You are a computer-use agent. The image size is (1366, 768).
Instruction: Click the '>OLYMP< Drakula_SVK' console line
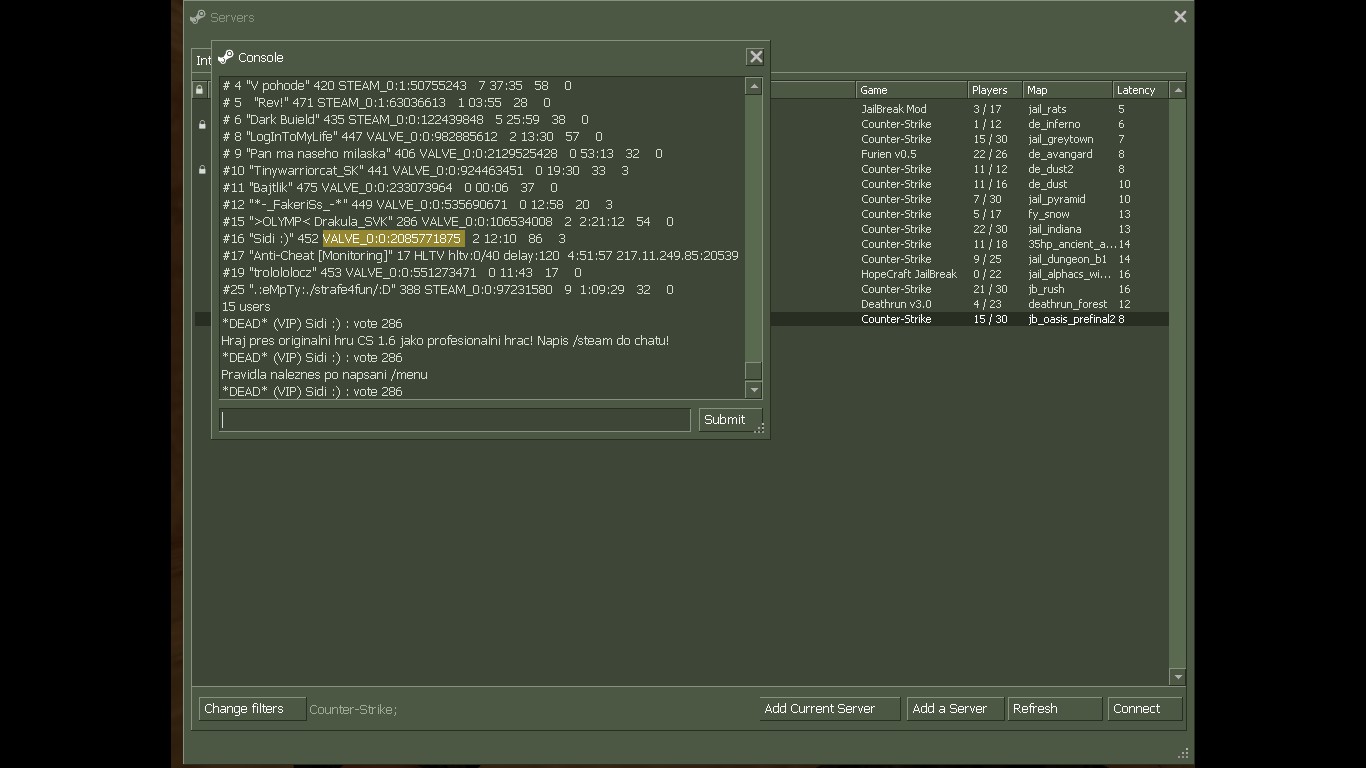click(x=448, y=221)
